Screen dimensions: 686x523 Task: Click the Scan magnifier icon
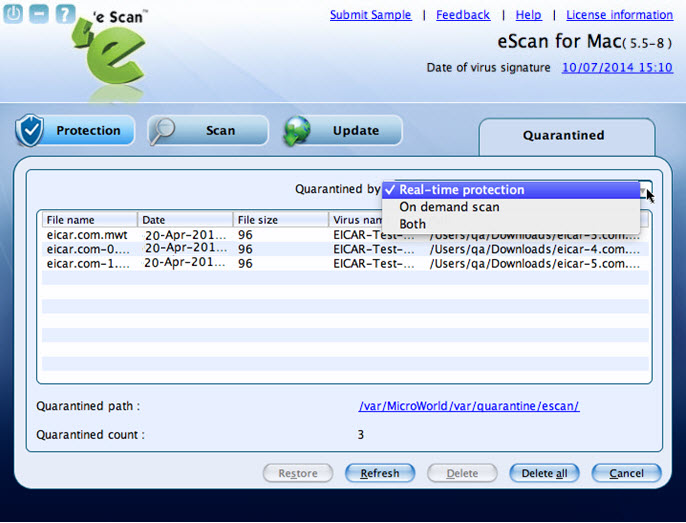pyautogui.click(x=162, y=130)
